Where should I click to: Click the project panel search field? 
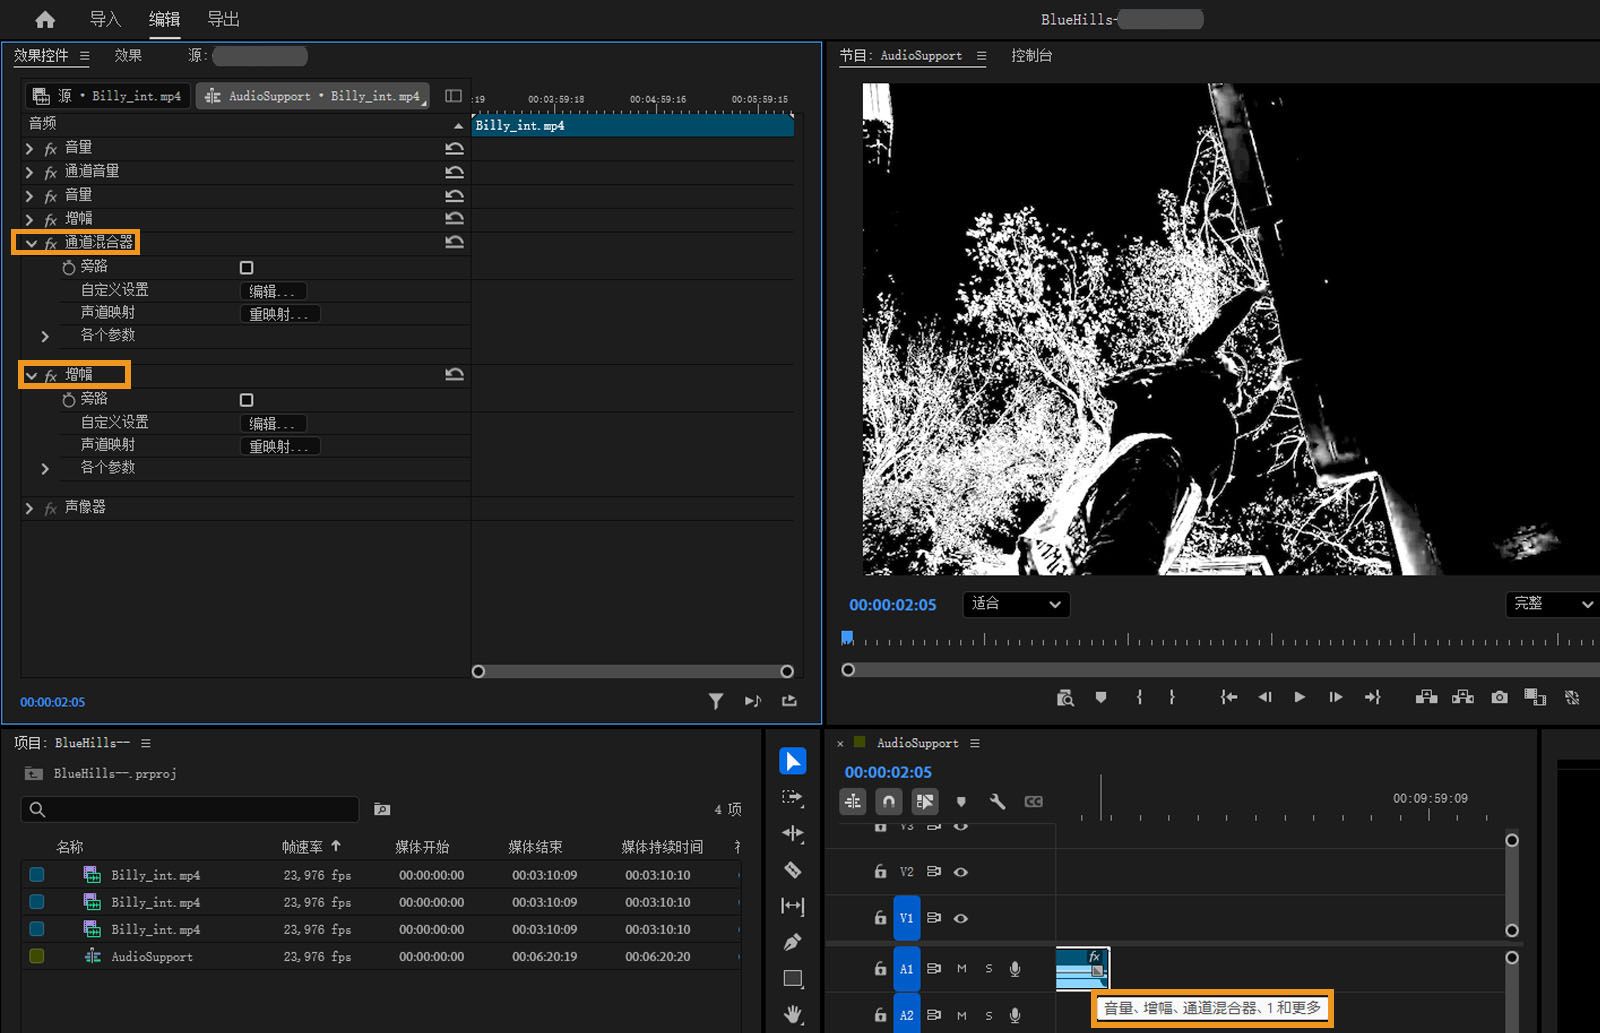(190, 809)
